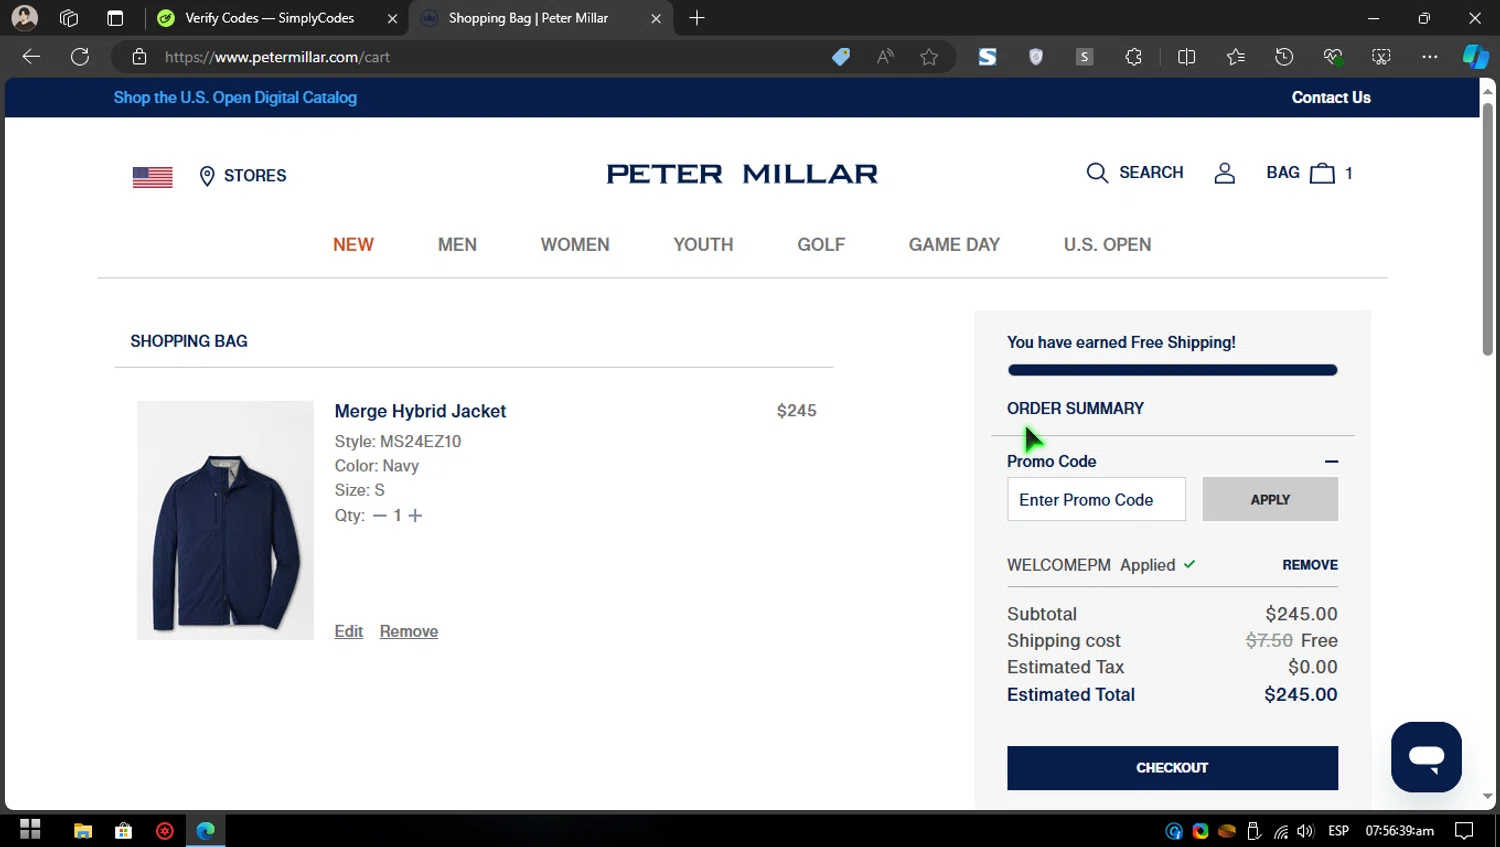Viewport: 1500px width, 847px height.
Task: Open File Explorer from taskbar
Action: point(83,830)
